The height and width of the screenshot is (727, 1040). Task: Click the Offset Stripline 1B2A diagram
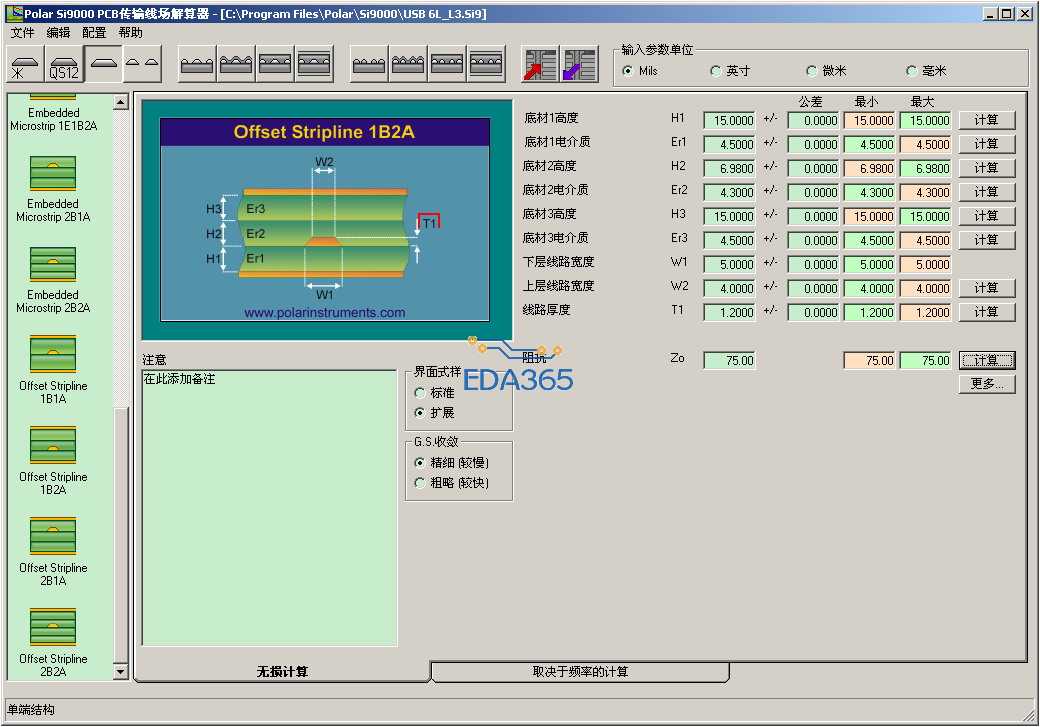[x=325, y=220]
